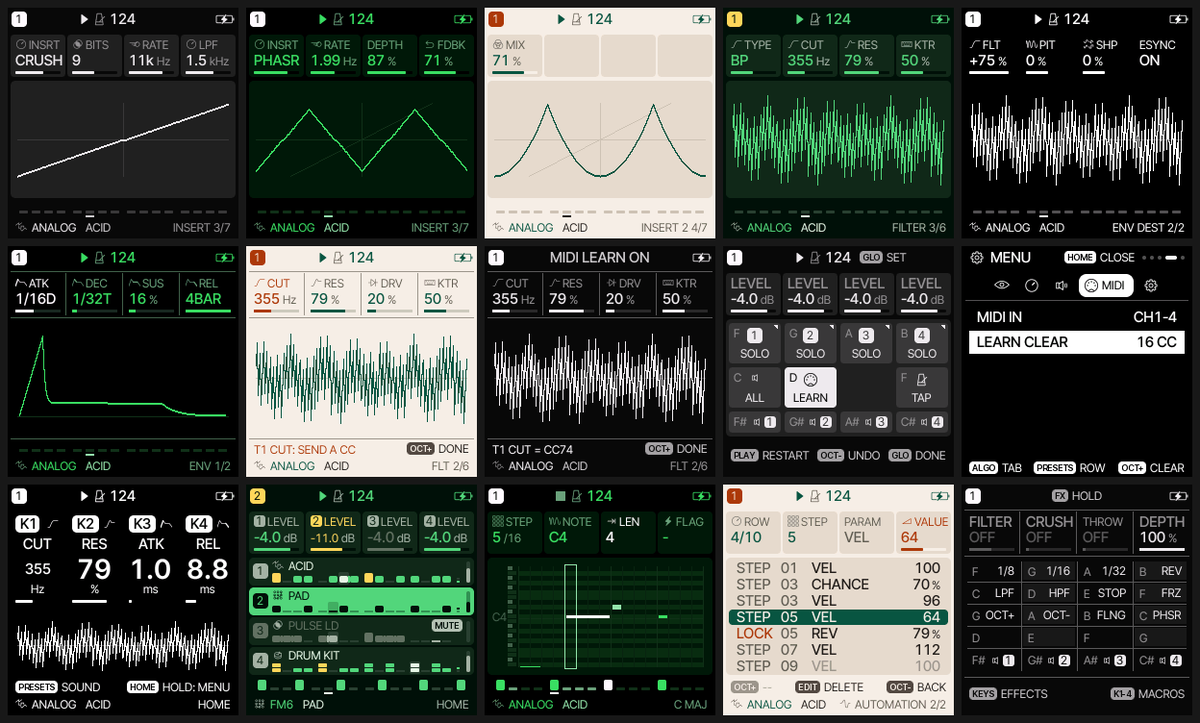Select the K4 macro badge above REL
This screenshot has width=1200, height=723.
click(200, 523)
